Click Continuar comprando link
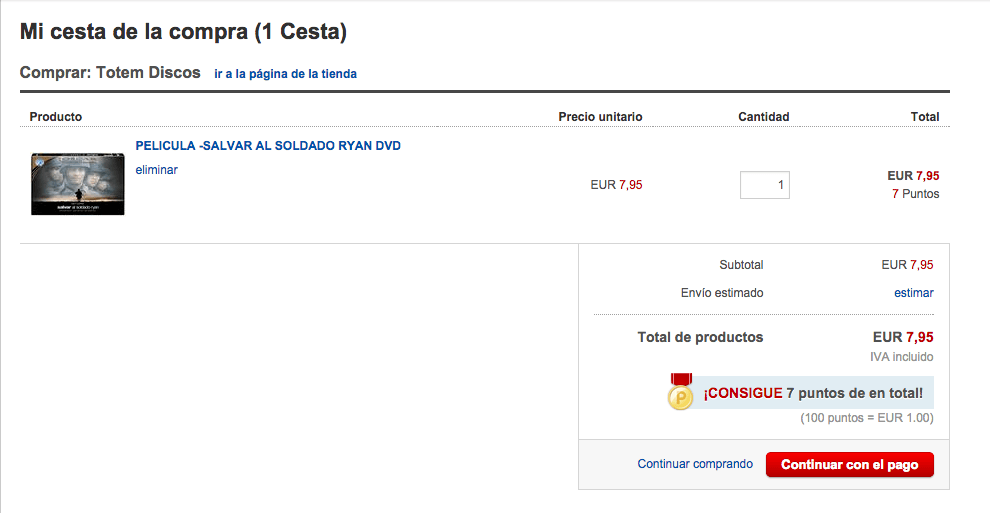990x513 pixels. coord(695,464)
